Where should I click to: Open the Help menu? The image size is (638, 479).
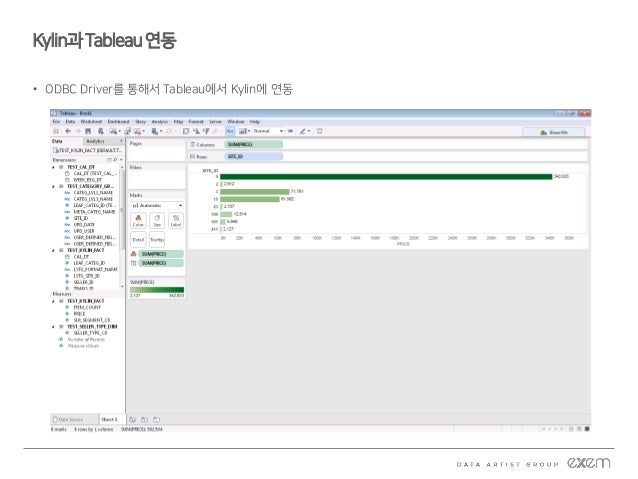[255, 122]
